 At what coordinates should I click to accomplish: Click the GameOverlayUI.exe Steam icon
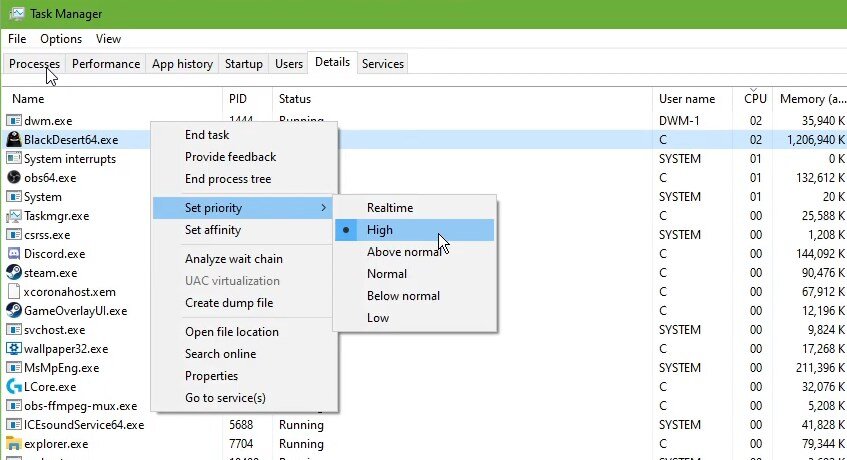14,310
